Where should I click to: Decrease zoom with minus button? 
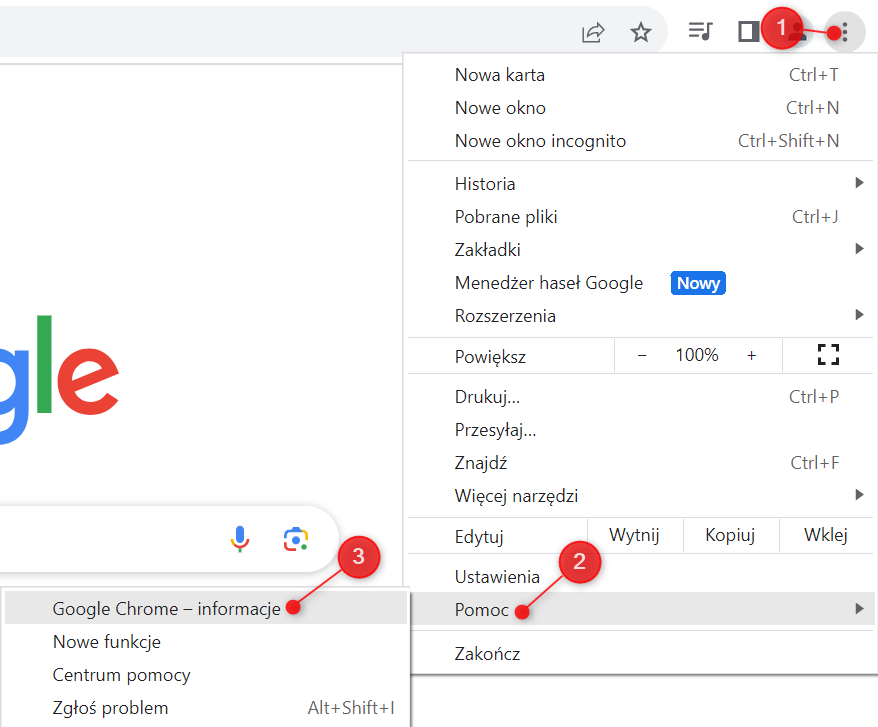point(642,355)
